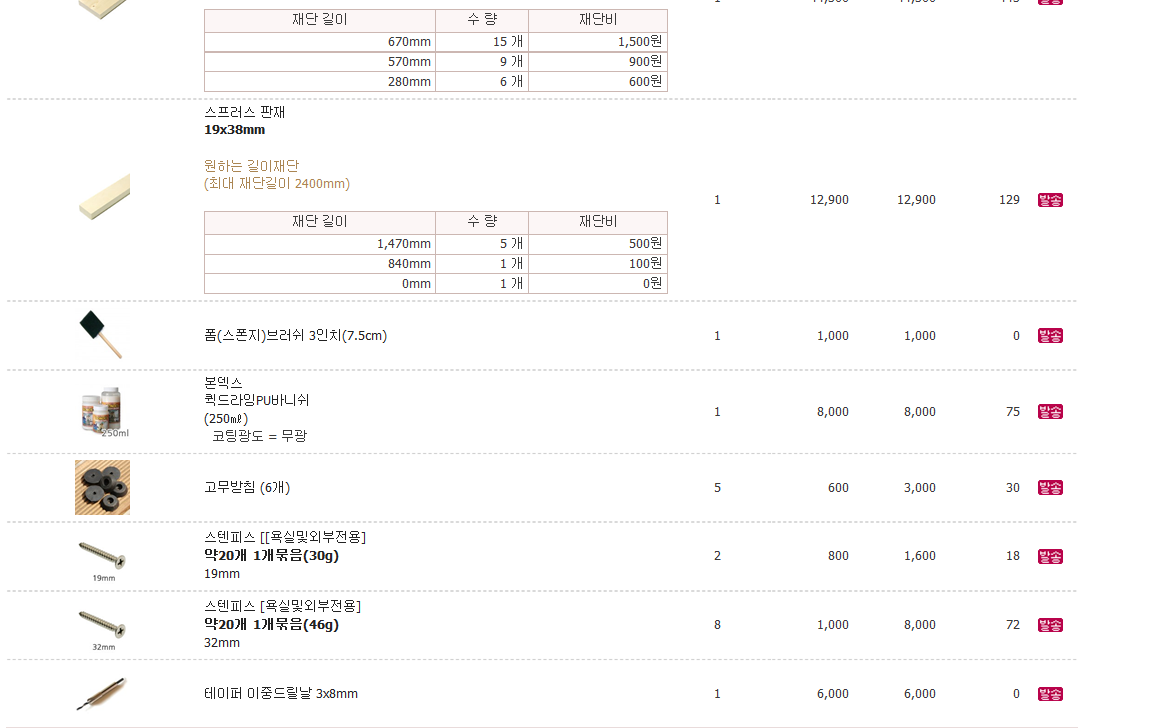Click the (최대 재단길이 2400mm) note under 19x38mm

277,184
